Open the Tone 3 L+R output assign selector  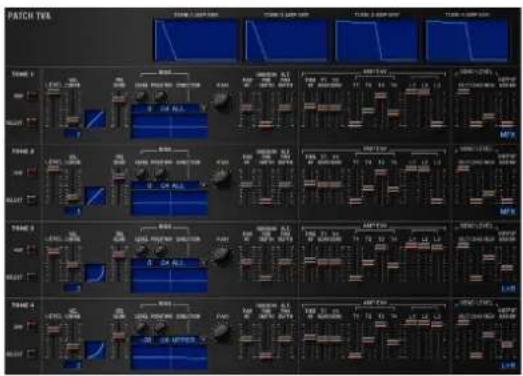pos(508,289)
